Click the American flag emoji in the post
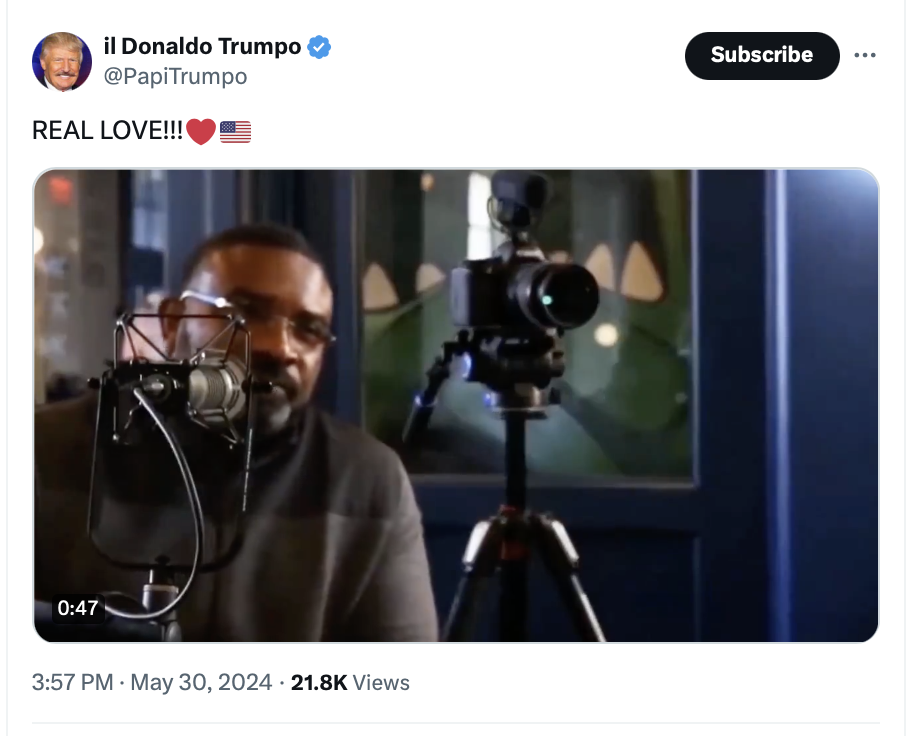This screenshot has height=736, width=912. pyautogui.click(x=236, y=131)
